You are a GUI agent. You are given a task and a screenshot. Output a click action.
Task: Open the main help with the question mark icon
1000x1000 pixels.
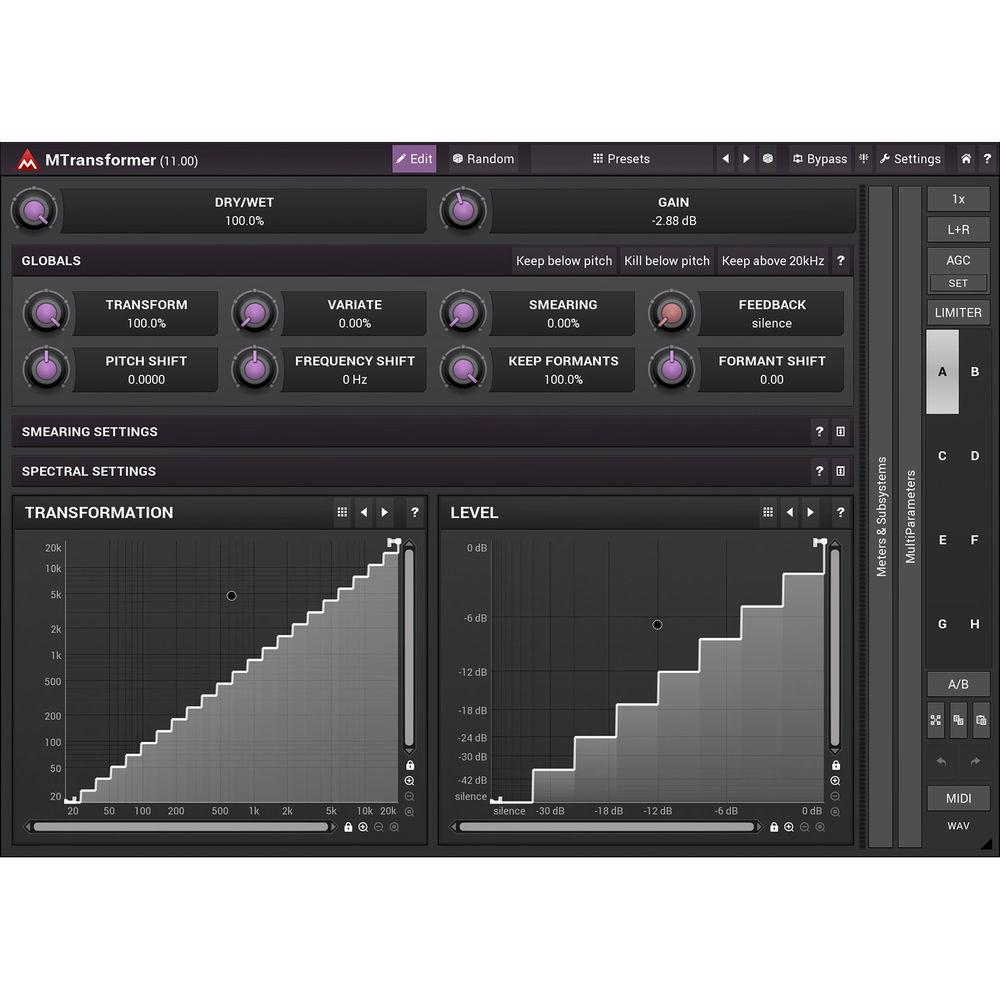[x=987, y=158]
